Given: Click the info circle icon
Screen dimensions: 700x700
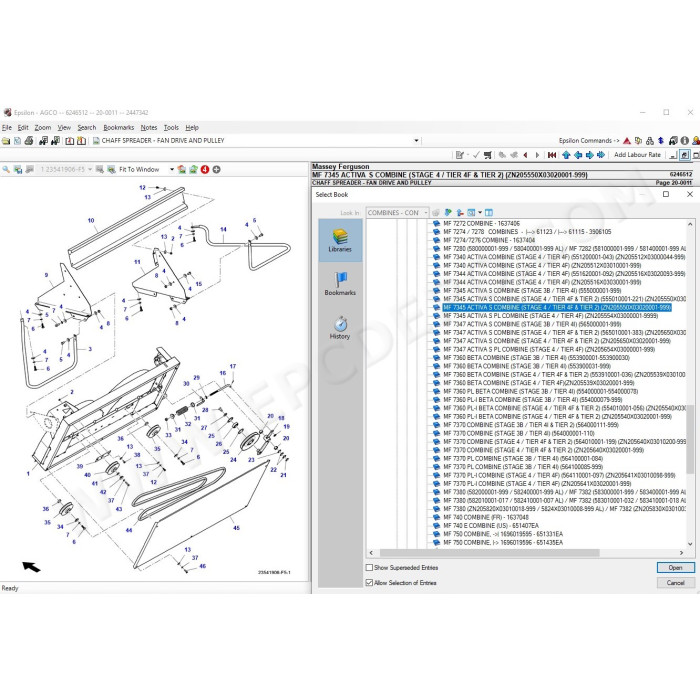Looking at the screenshot, I should 684,141.
